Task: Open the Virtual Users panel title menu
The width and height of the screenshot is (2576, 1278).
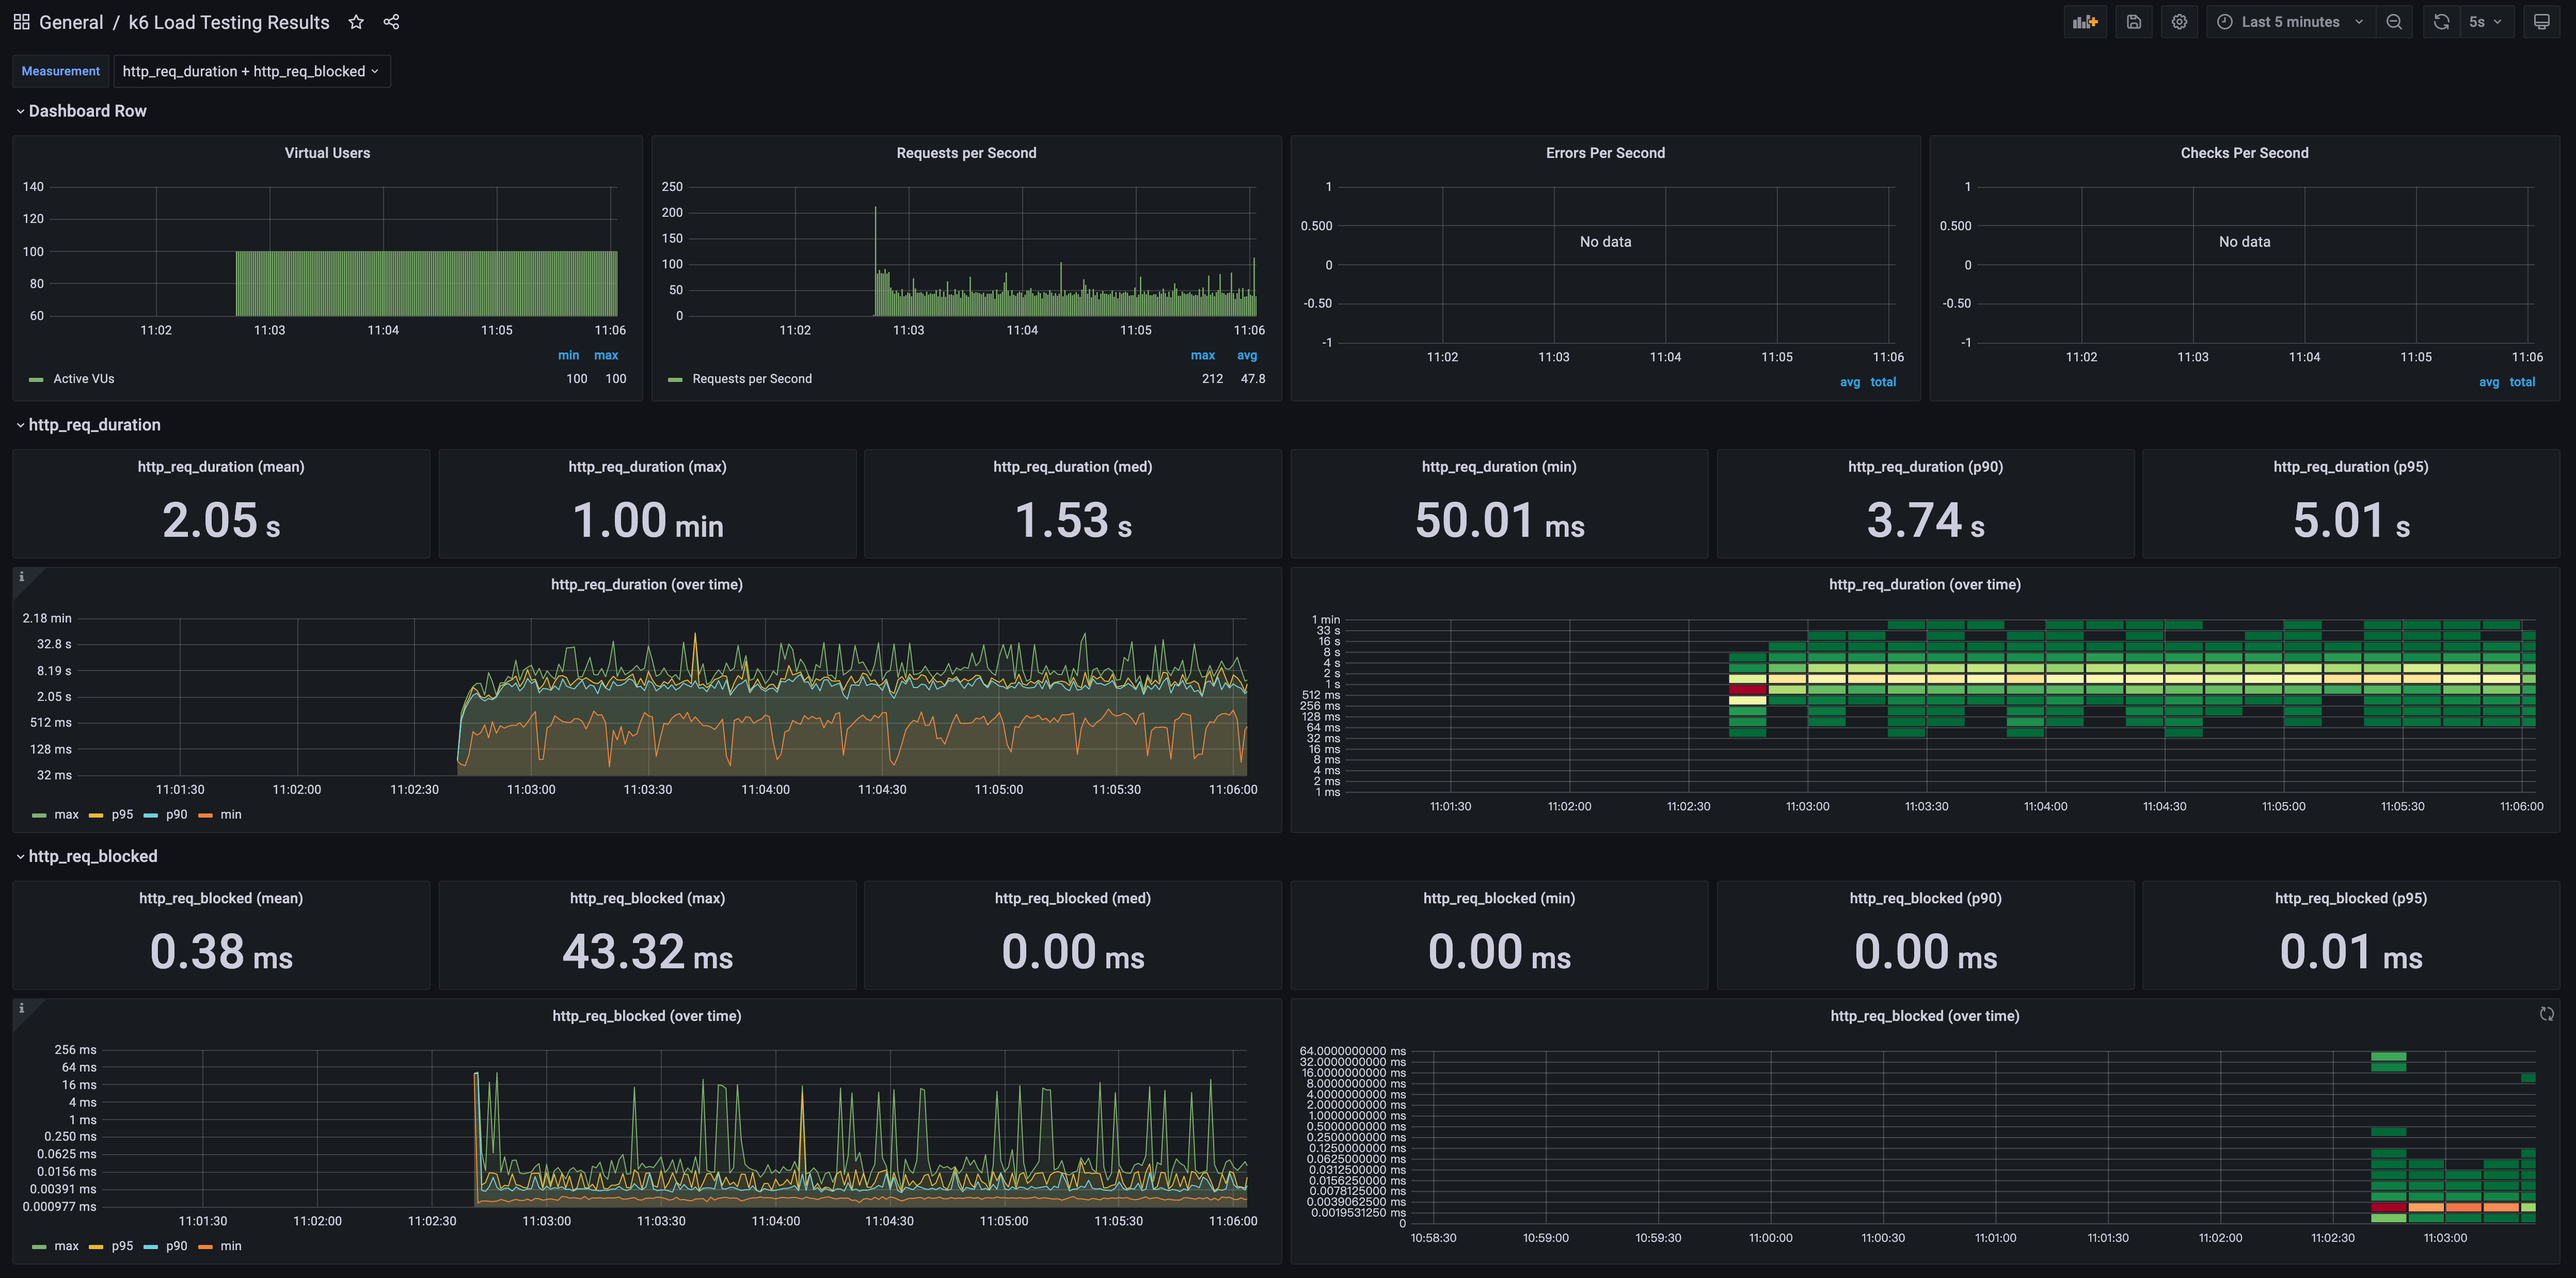Action: 327,153
